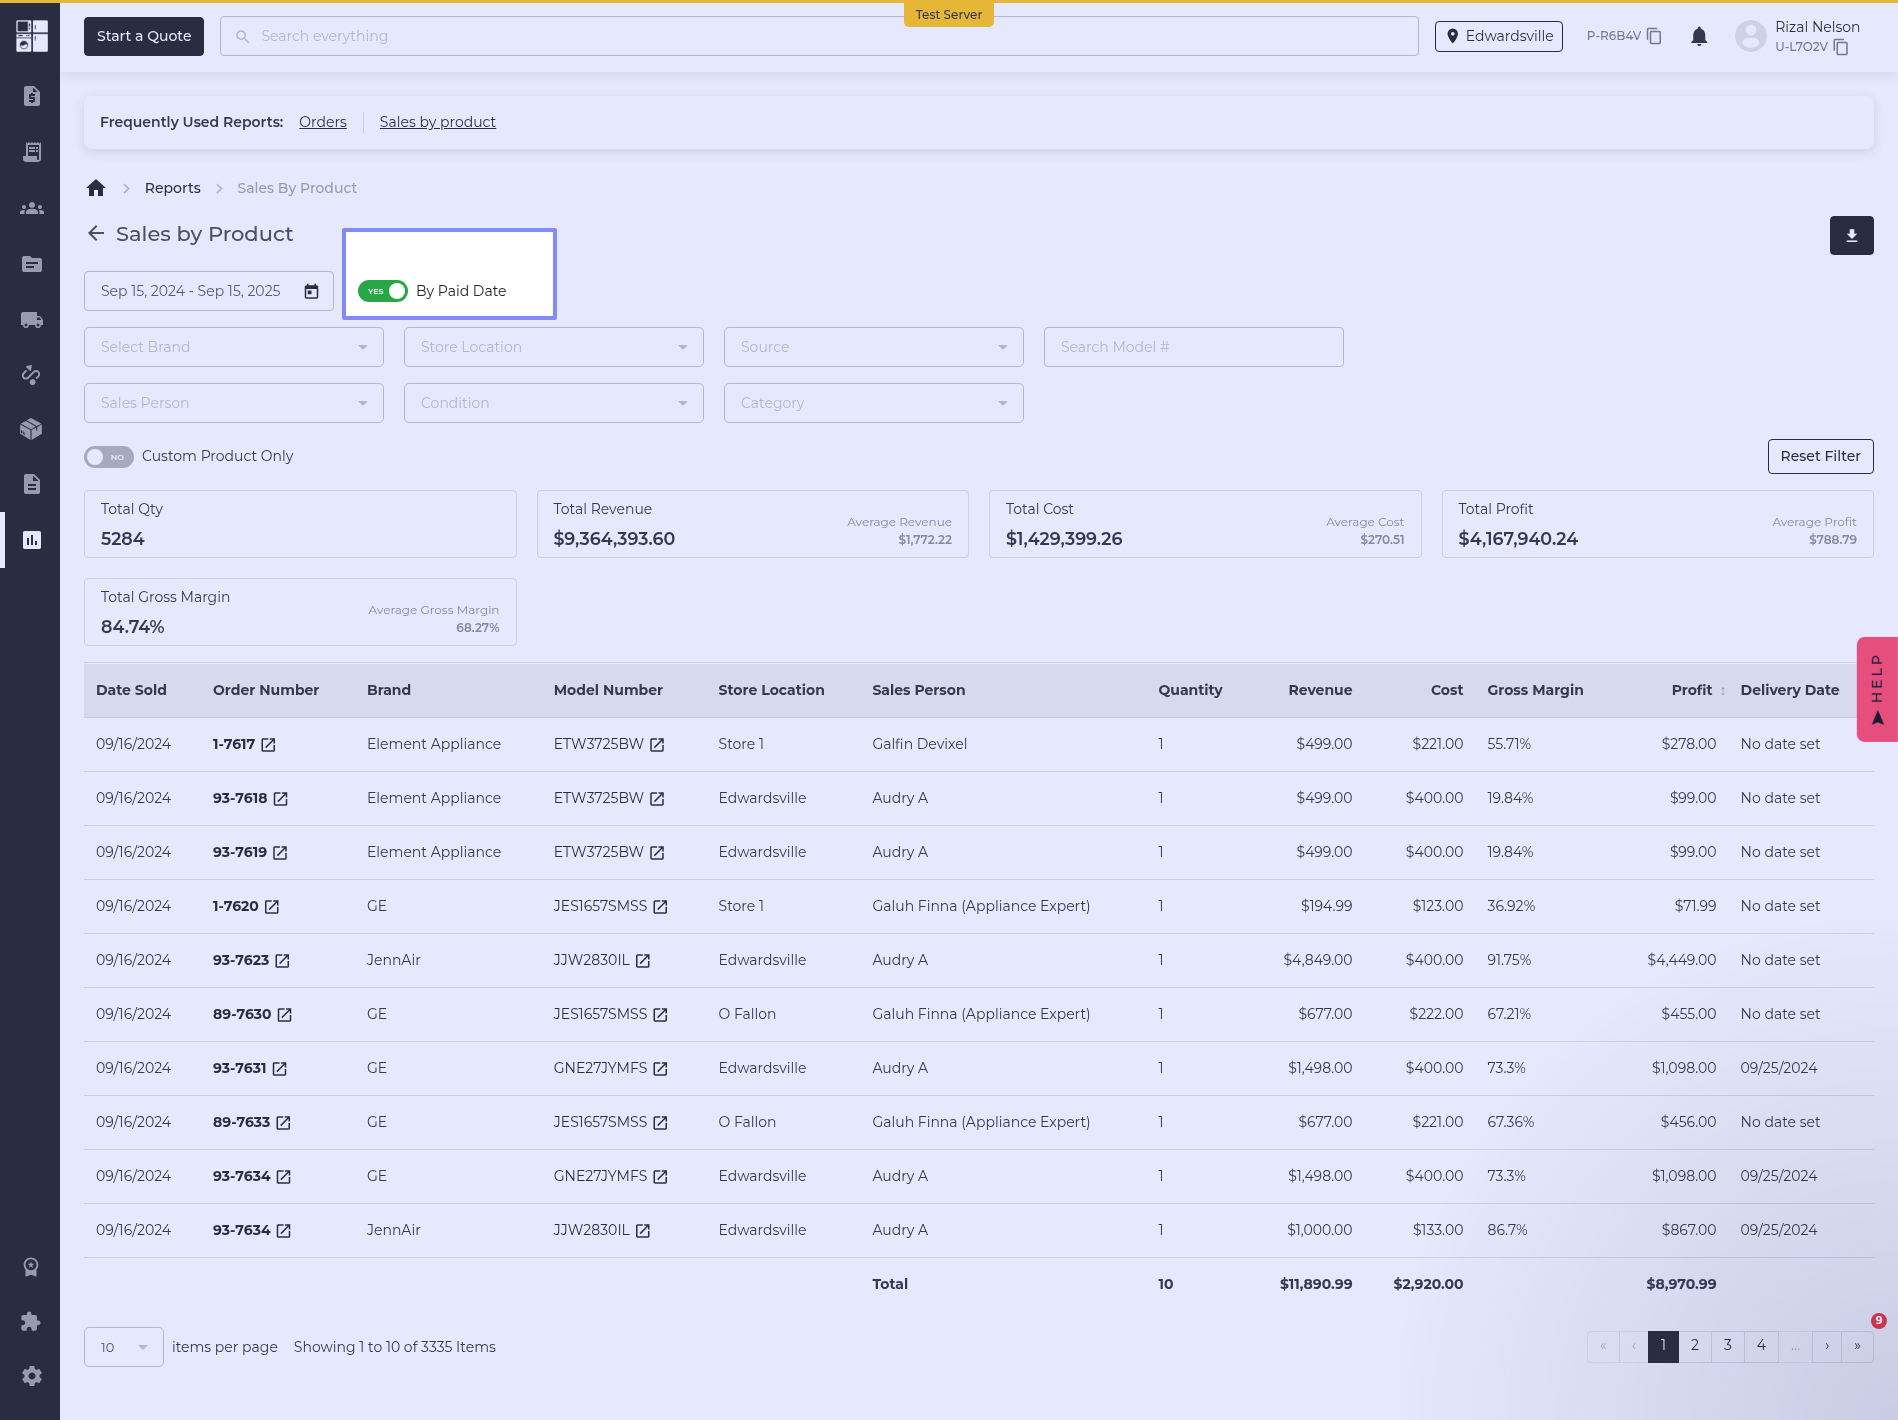Click the home breadcrumb icon
Viewport: 1898px width, 1420px height.
pyautogui.click(x=96, y=188)
